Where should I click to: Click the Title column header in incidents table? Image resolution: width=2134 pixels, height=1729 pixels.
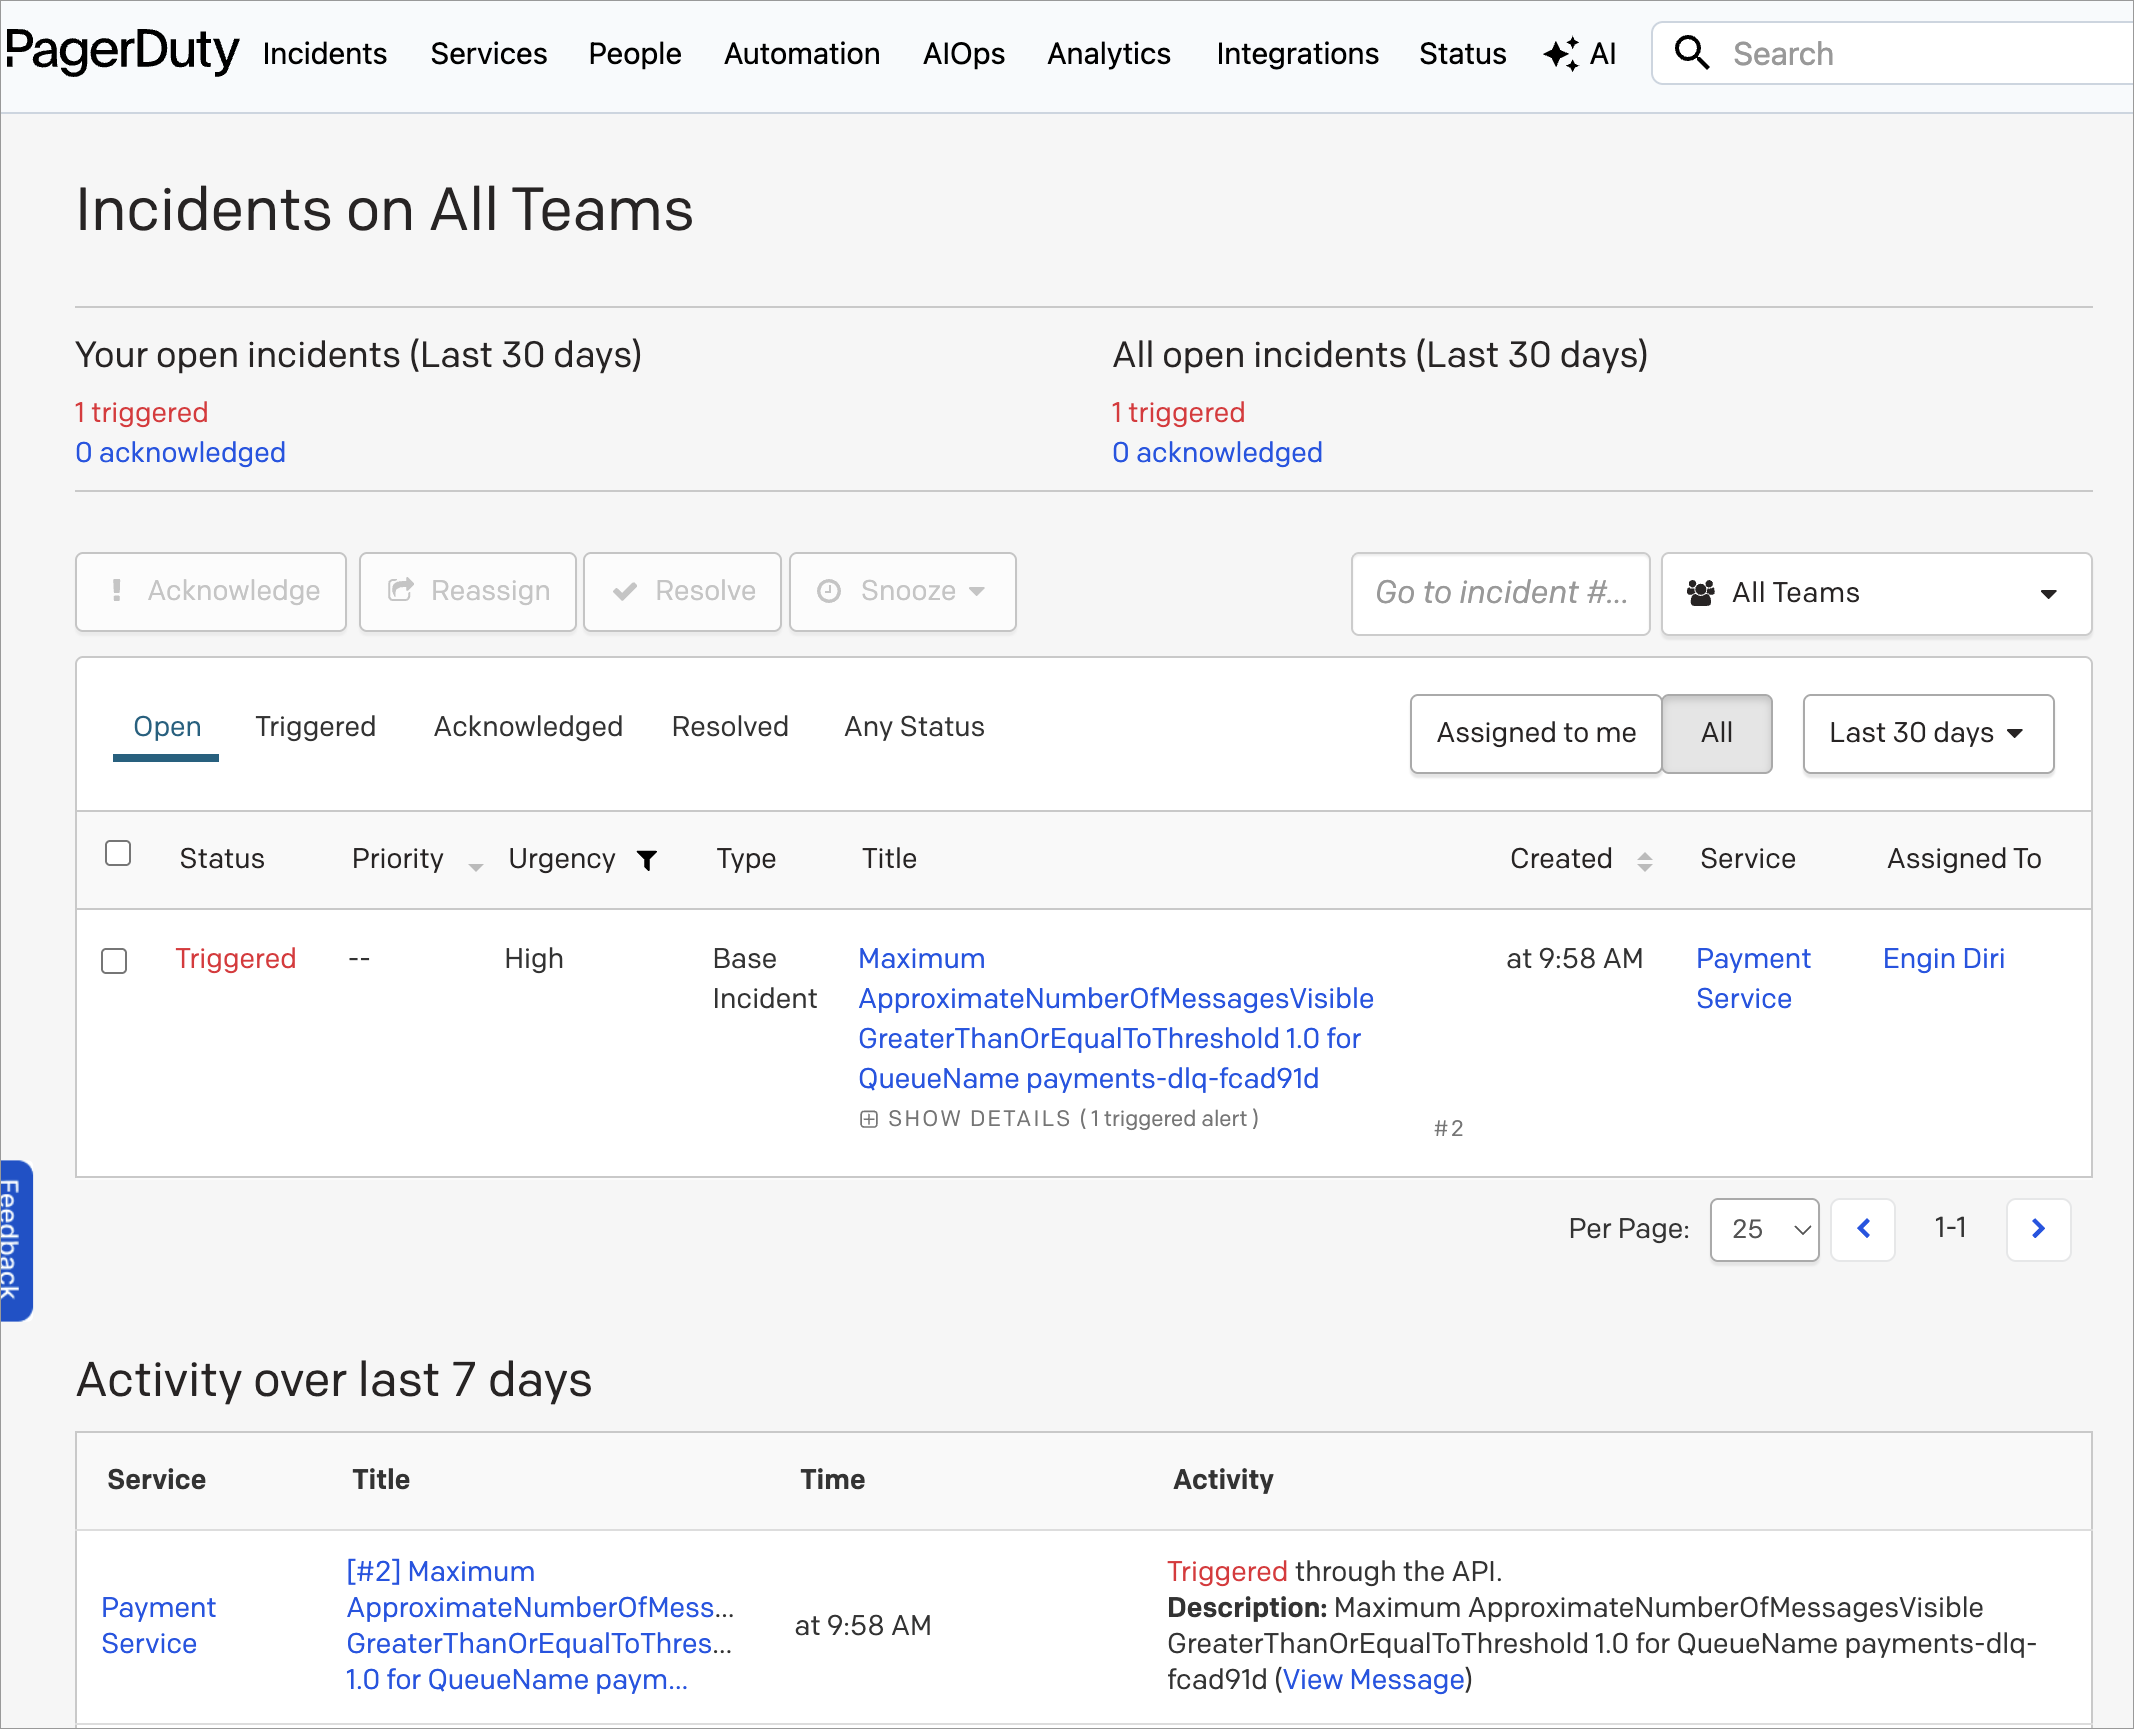pos(889,859)
